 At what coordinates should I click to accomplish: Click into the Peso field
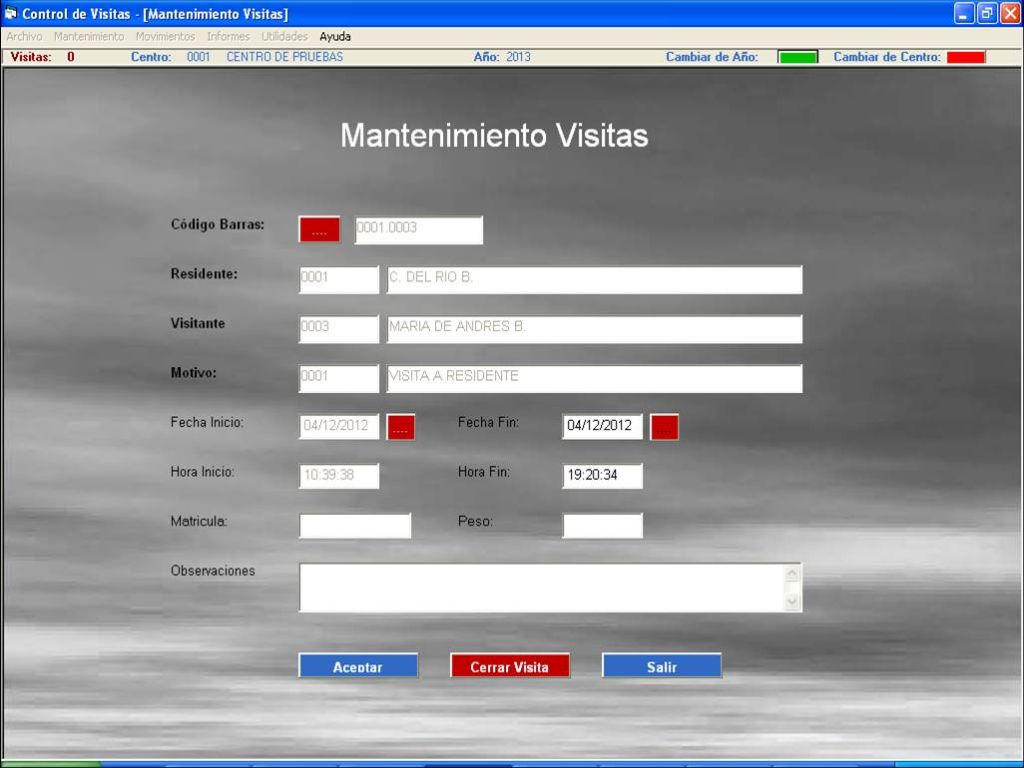(602, 525)
